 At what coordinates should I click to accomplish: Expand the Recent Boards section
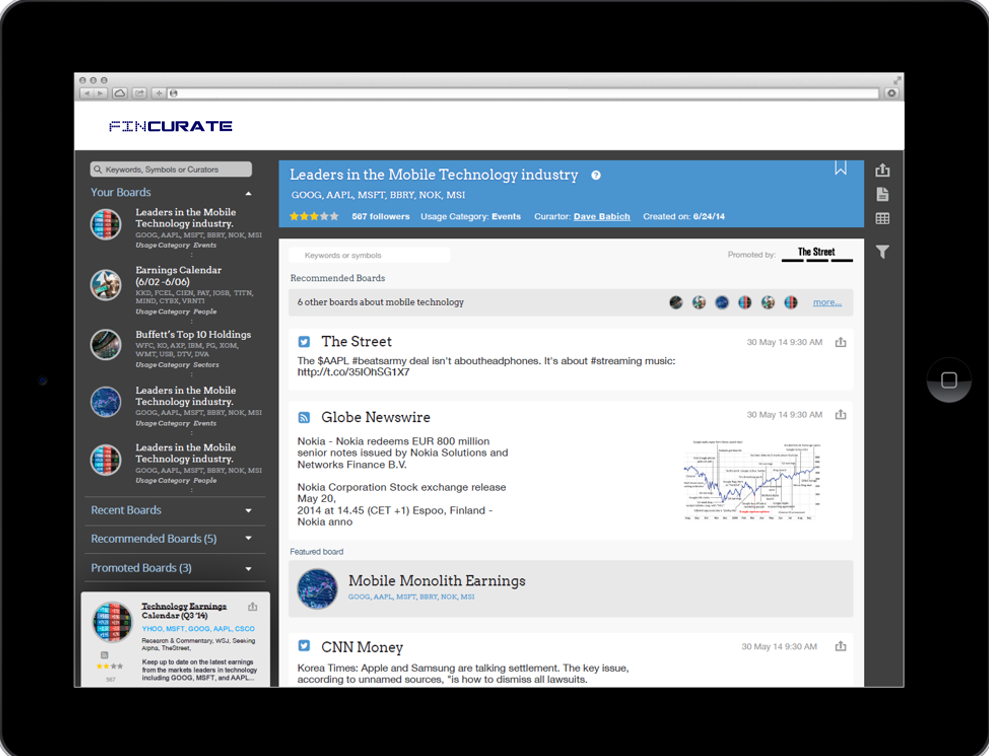[249, 510]
